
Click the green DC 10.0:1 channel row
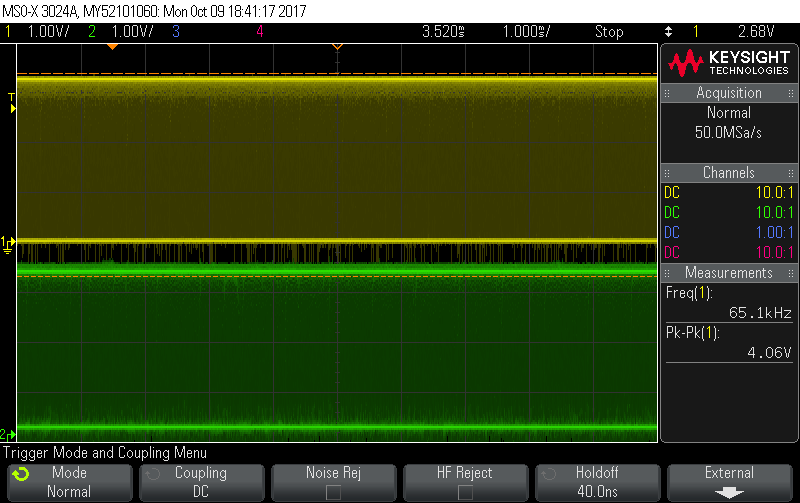(x=729, y=212)
